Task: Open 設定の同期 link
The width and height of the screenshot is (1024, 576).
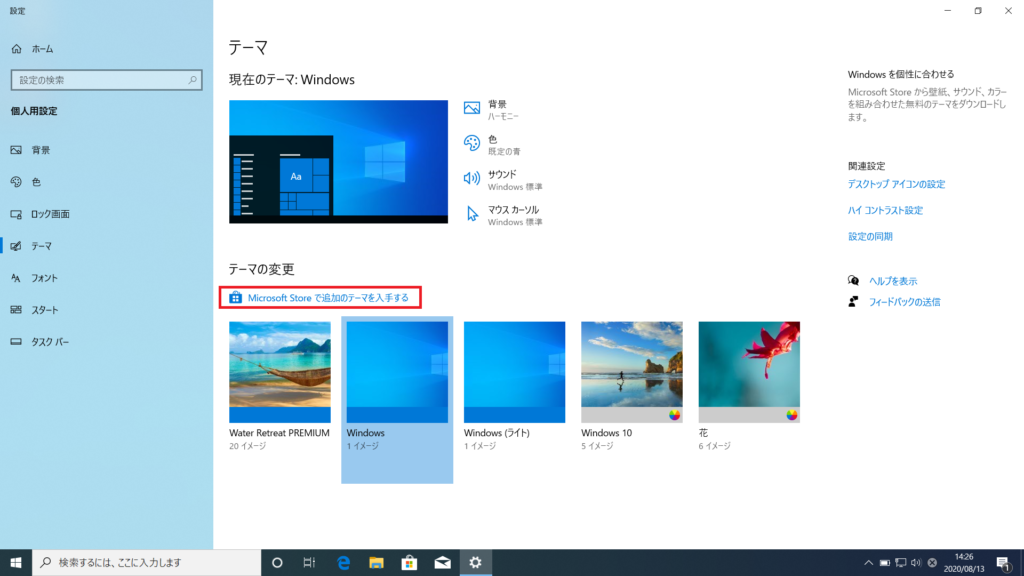Action: [870, 236]
